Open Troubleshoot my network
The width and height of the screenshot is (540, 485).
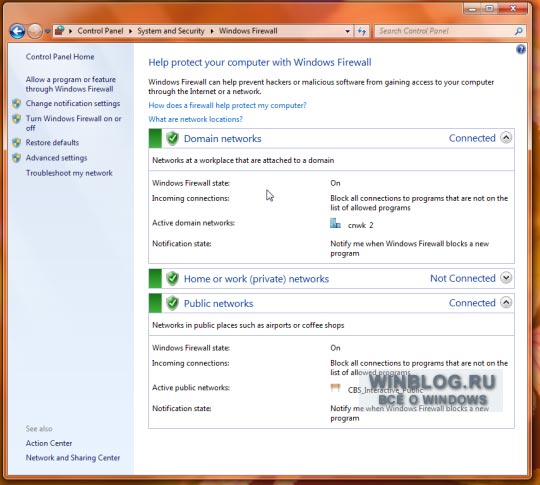69,173
